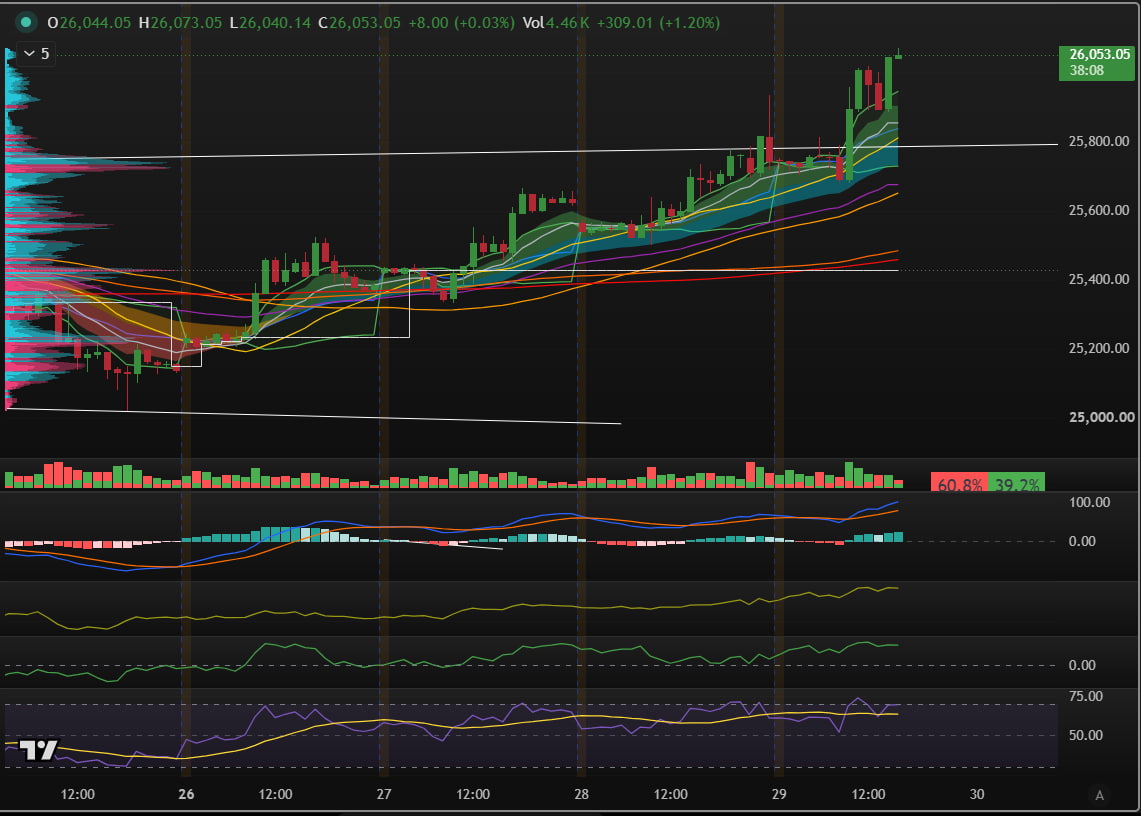This screenshot has height=816, width=1141.
Task: Open the TradingView logo
Action: (38, 749)
